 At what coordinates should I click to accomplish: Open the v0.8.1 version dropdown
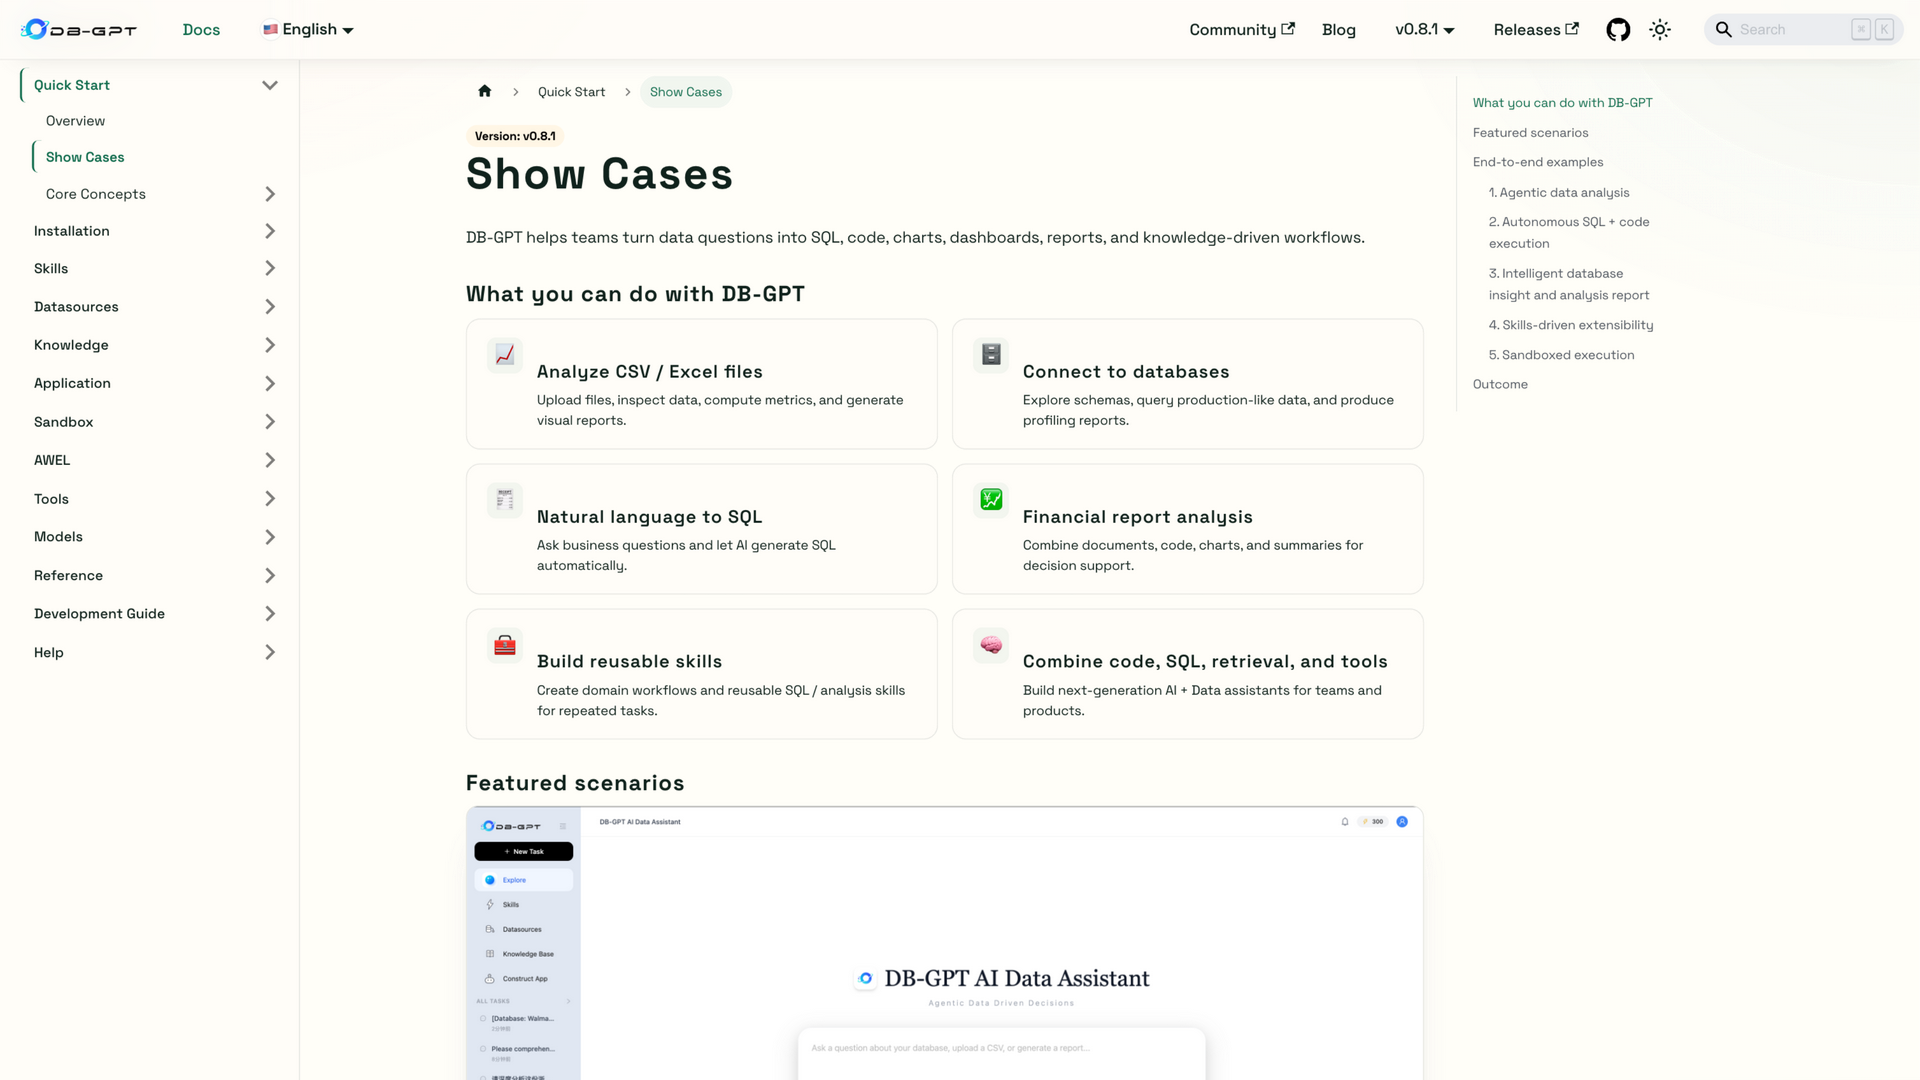click(x=1424, y=30)
